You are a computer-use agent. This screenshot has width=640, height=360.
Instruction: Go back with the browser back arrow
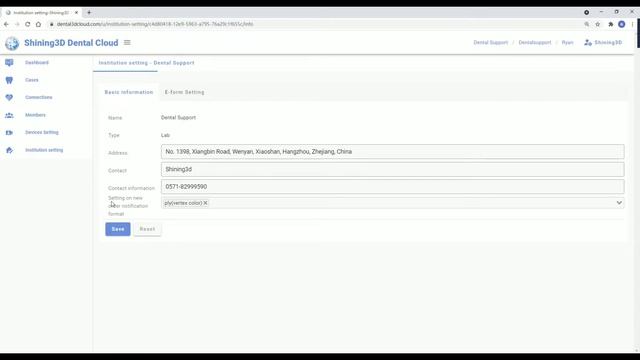[x=6, y=24]
